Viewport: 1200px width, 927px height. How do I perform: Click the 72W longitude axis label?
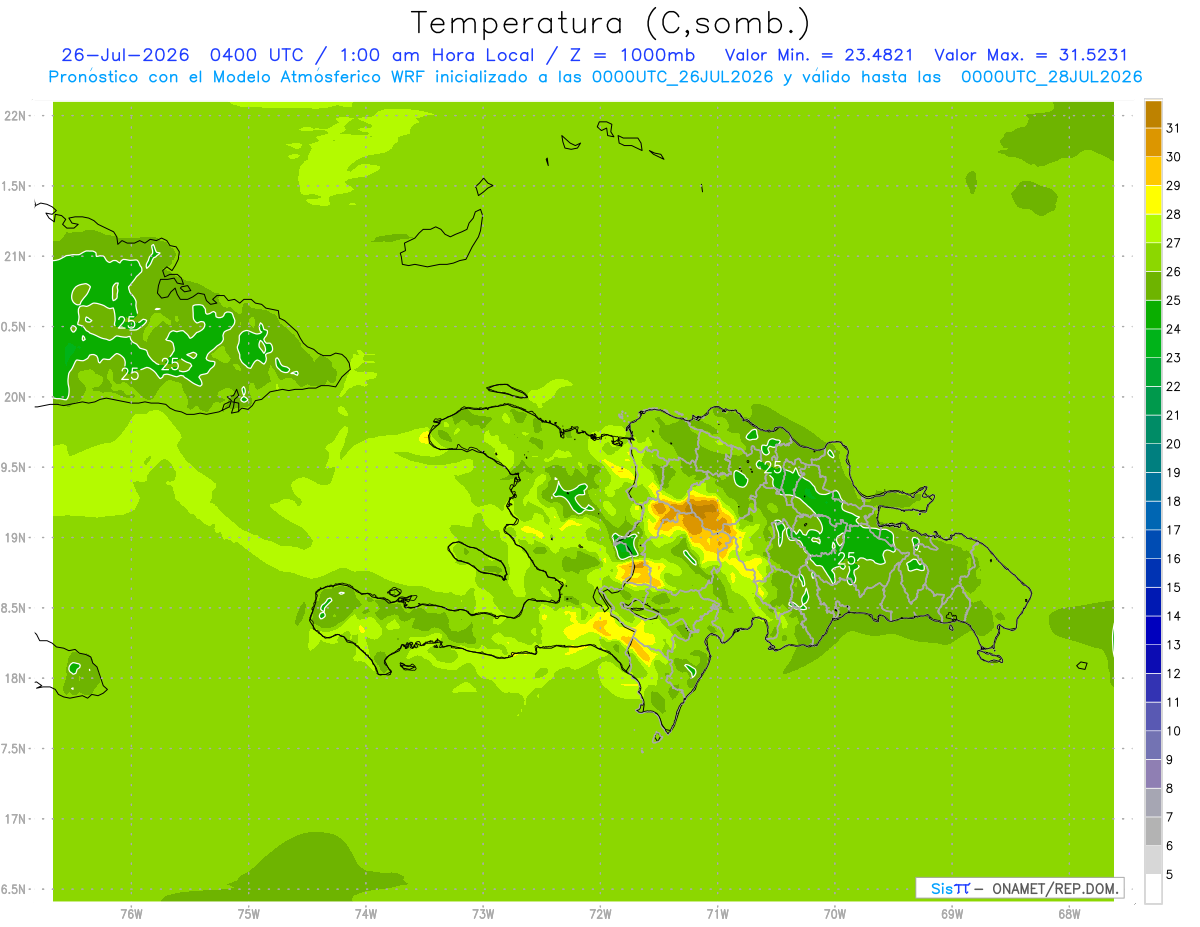point(600,914)
